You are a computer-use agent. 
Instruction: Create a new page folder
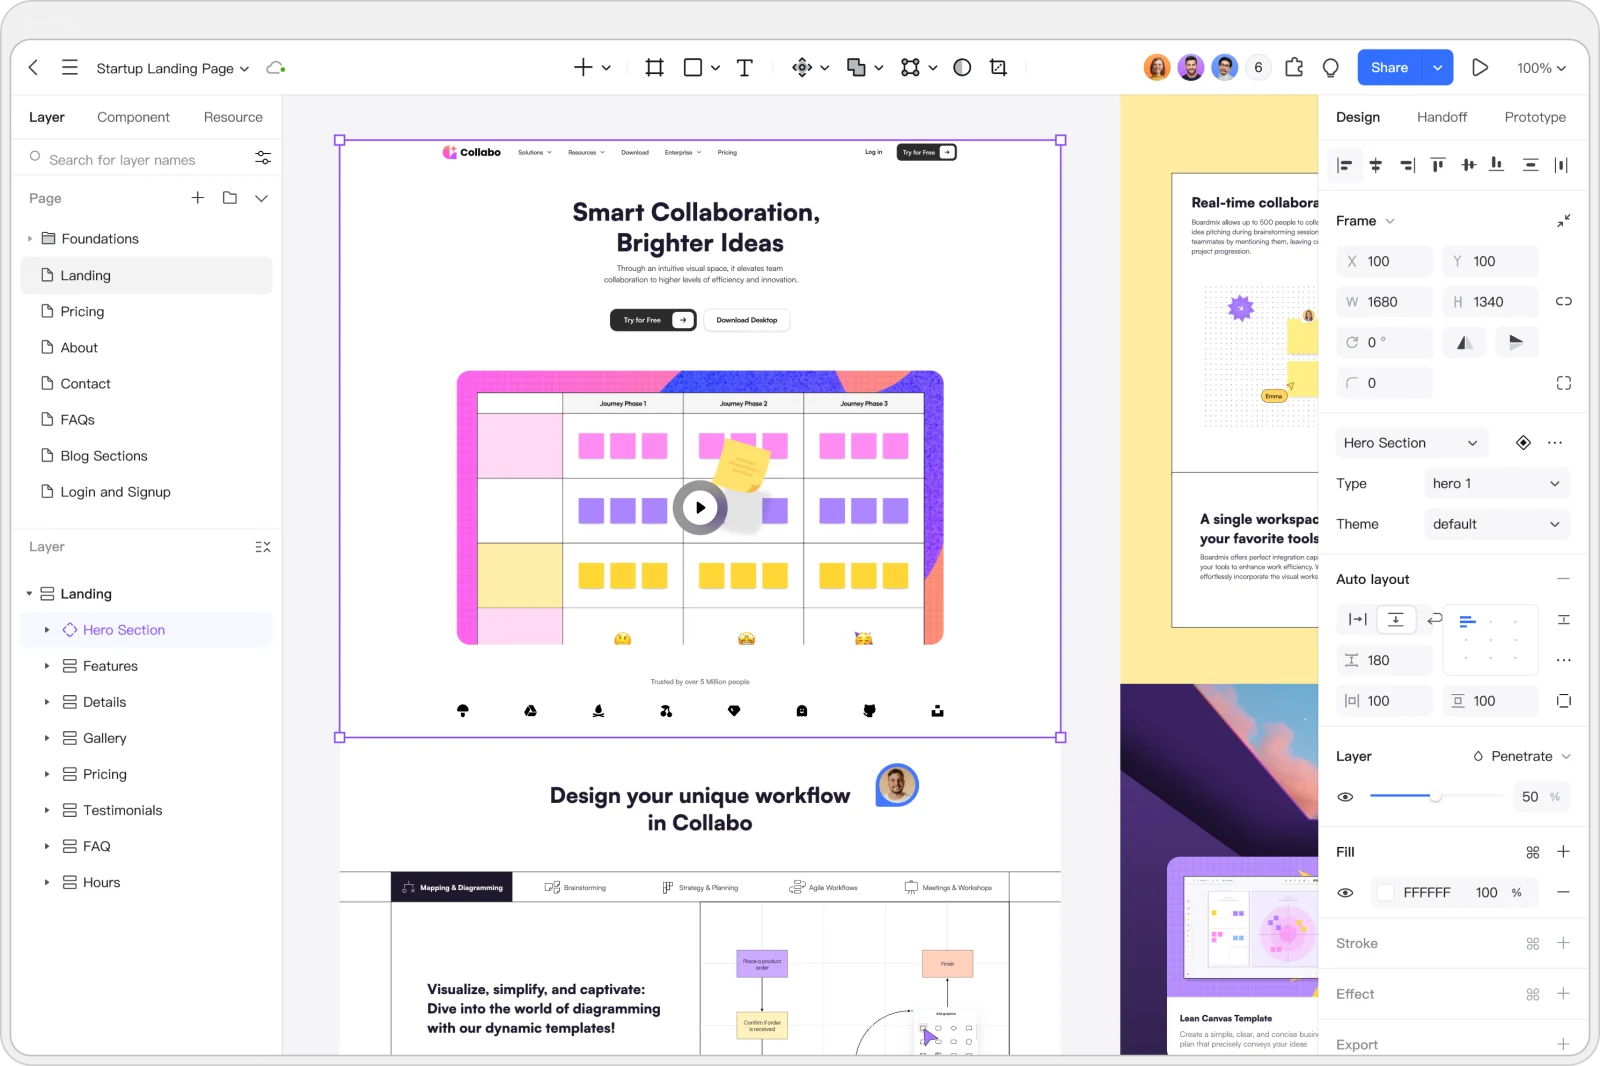pos(230,198)
